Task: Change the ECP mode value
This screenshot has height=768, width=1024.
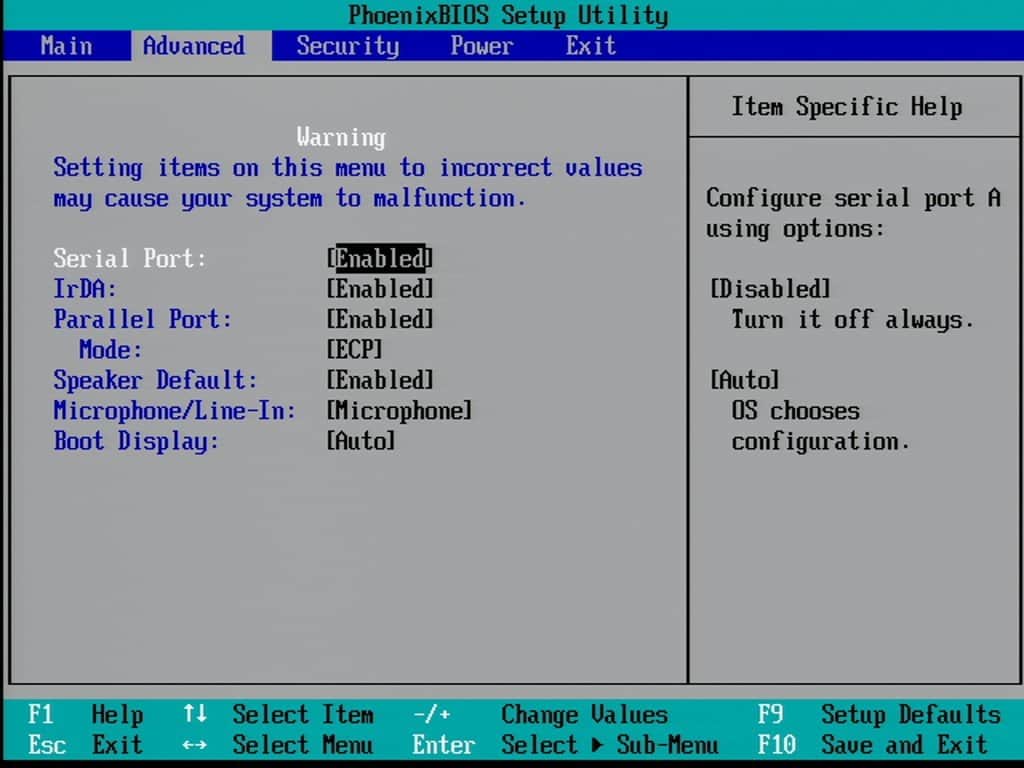Action: [x=354, y=349]
